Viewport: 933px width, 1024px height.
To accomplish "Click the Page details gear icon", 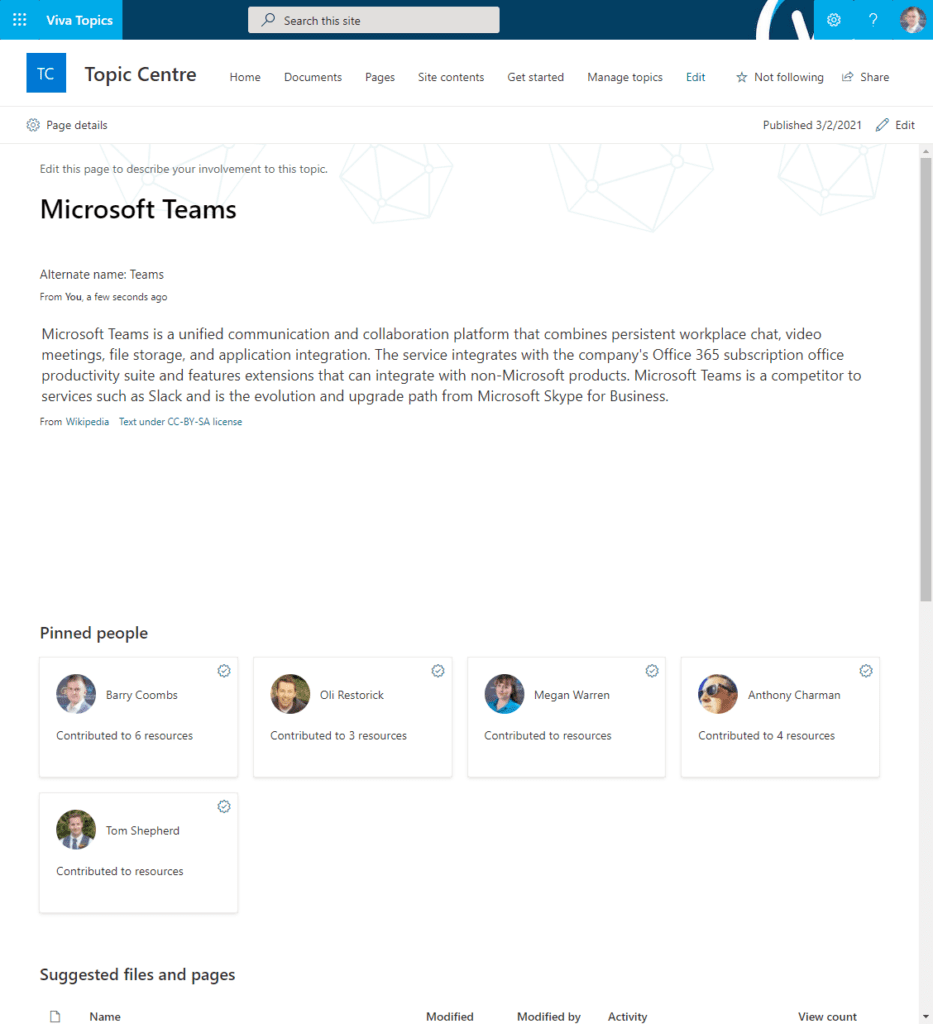I will [x=33, y=125].
